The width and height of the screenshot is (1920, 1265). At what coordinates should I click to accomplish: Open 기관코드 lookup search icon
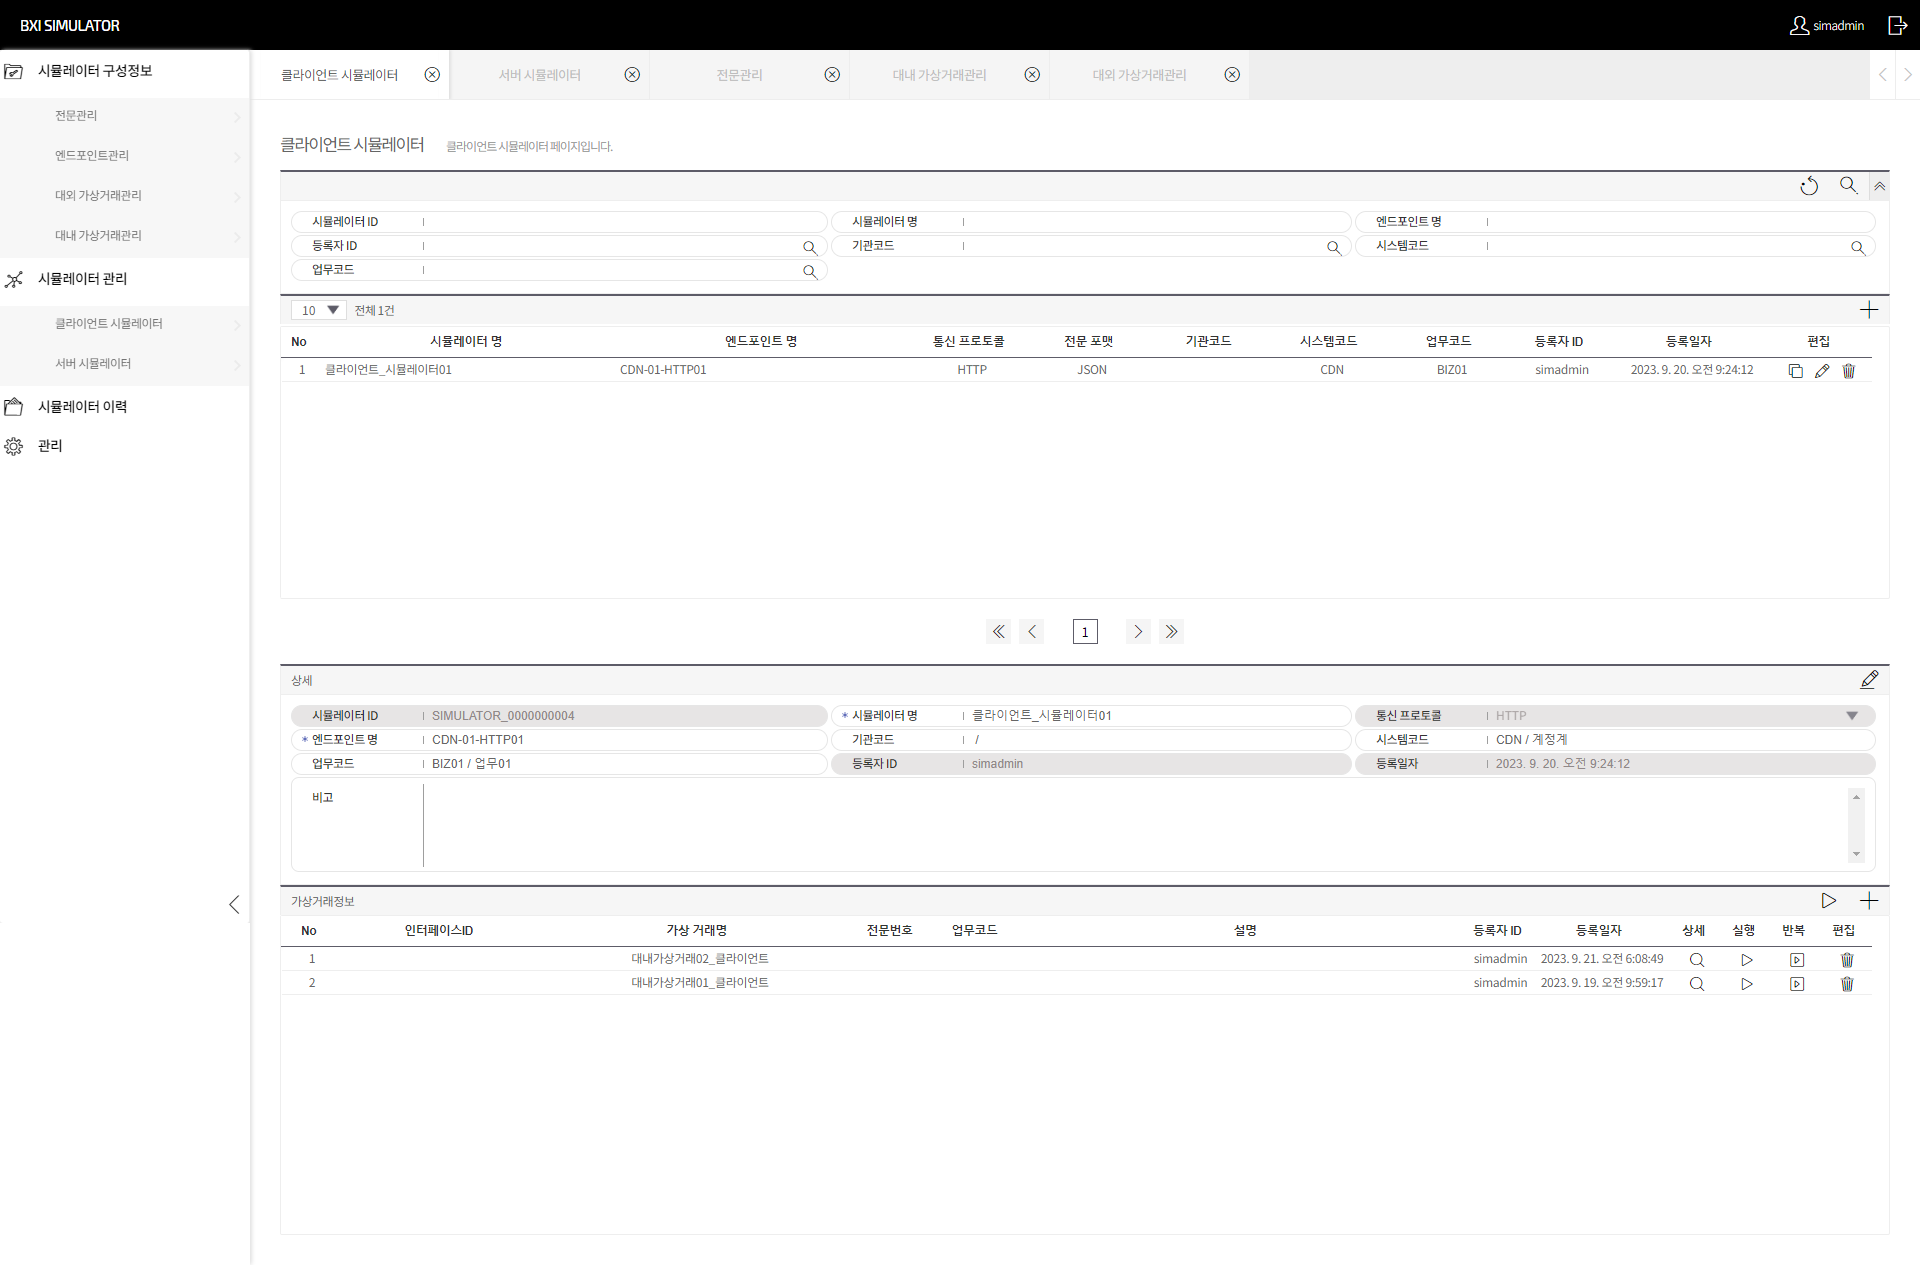point(1334,247)
